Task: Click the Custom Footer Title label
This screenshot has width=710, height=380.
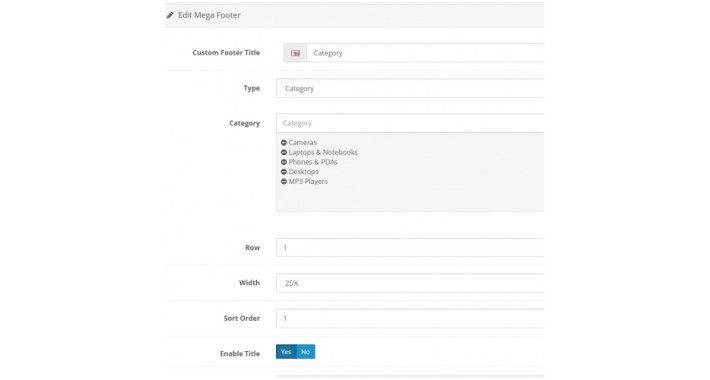Action: [226, 53]
